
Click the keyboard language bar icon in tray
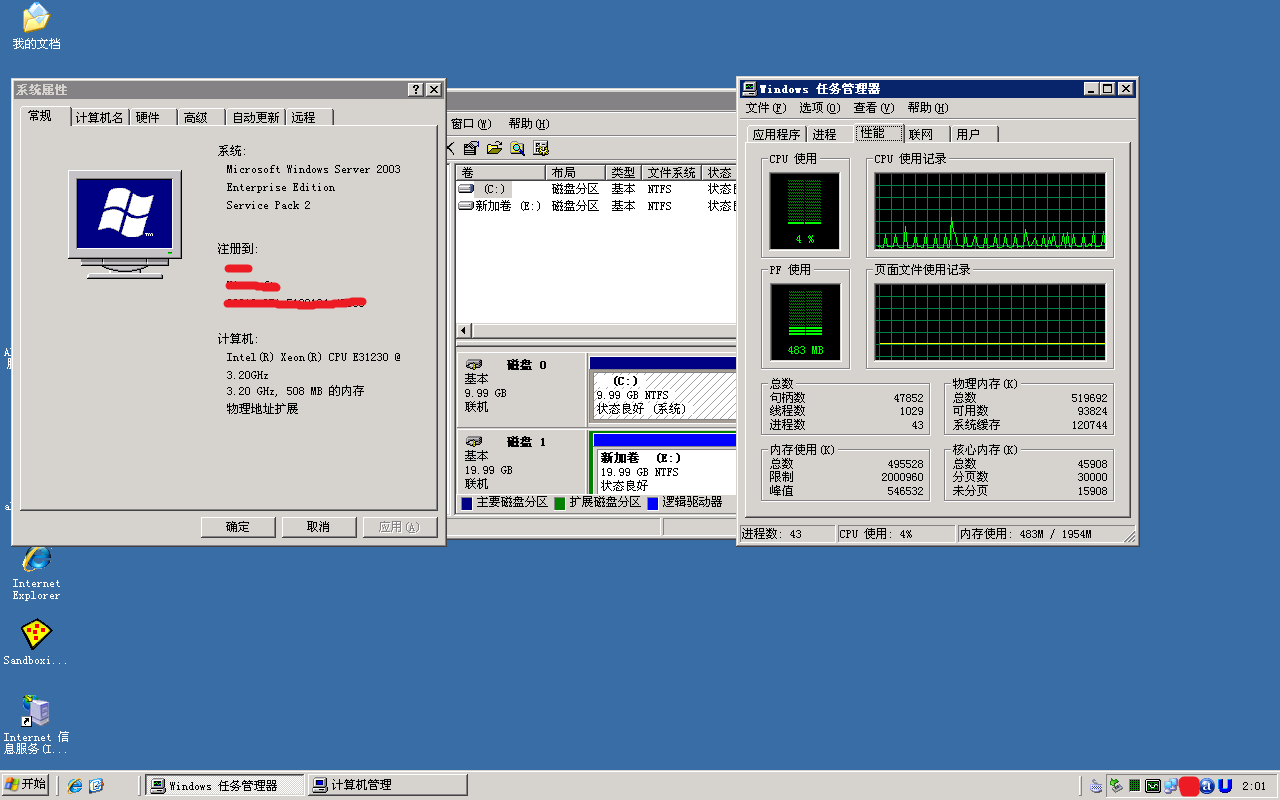point(1096,786)
